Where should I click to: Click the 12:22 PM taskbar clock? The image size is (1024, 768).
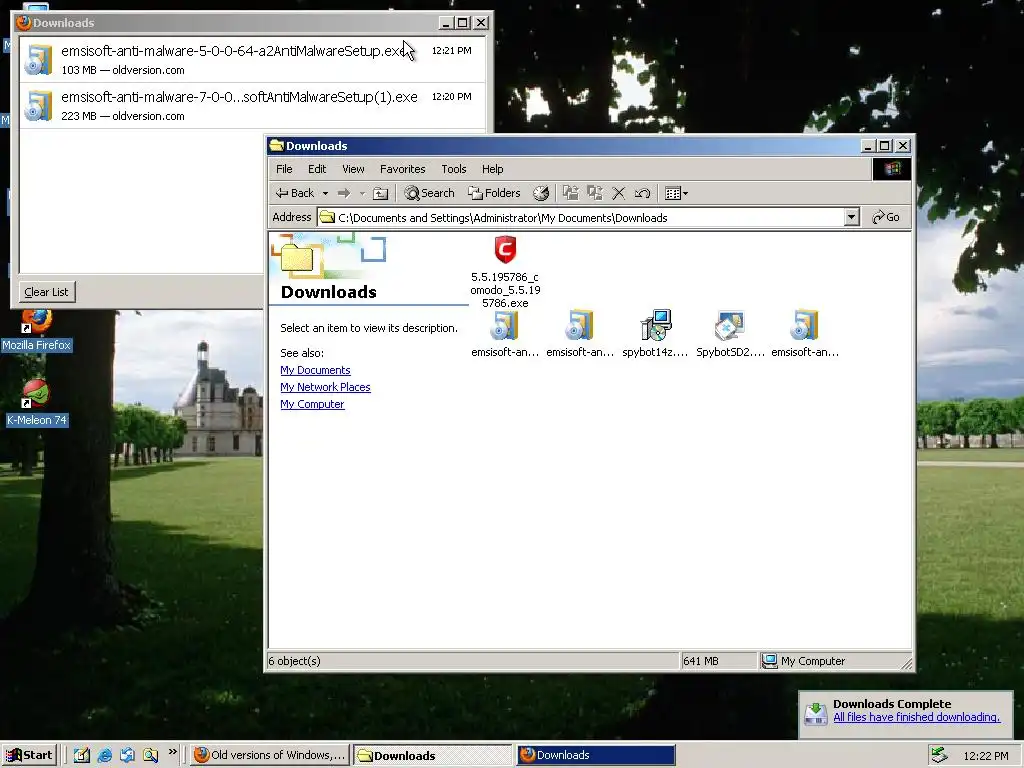pos(985,756)
